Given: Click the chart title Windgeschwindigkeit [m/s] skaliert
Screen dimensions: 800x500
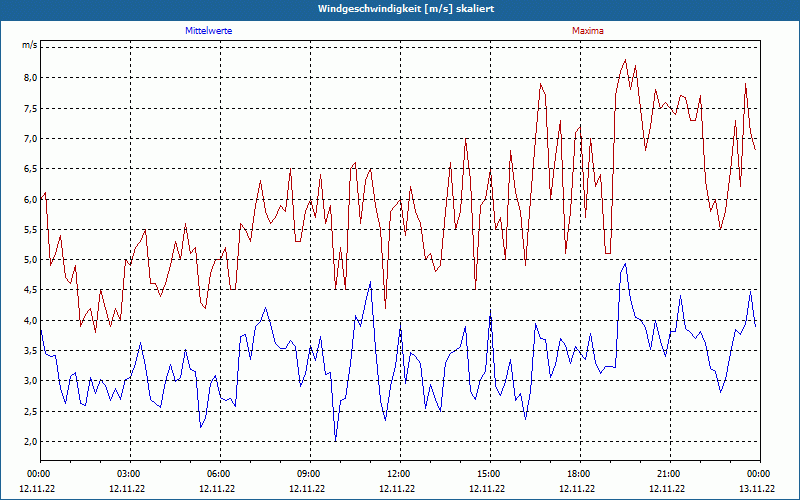Looking at the screenshot, I should click(x=406, y=9).
